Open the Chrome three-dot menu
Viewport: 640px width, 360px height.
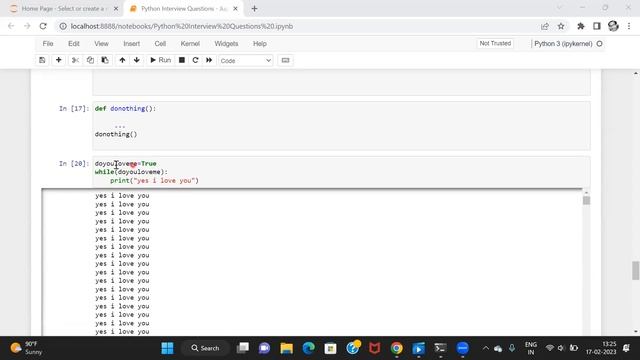[x=629, y=26]
